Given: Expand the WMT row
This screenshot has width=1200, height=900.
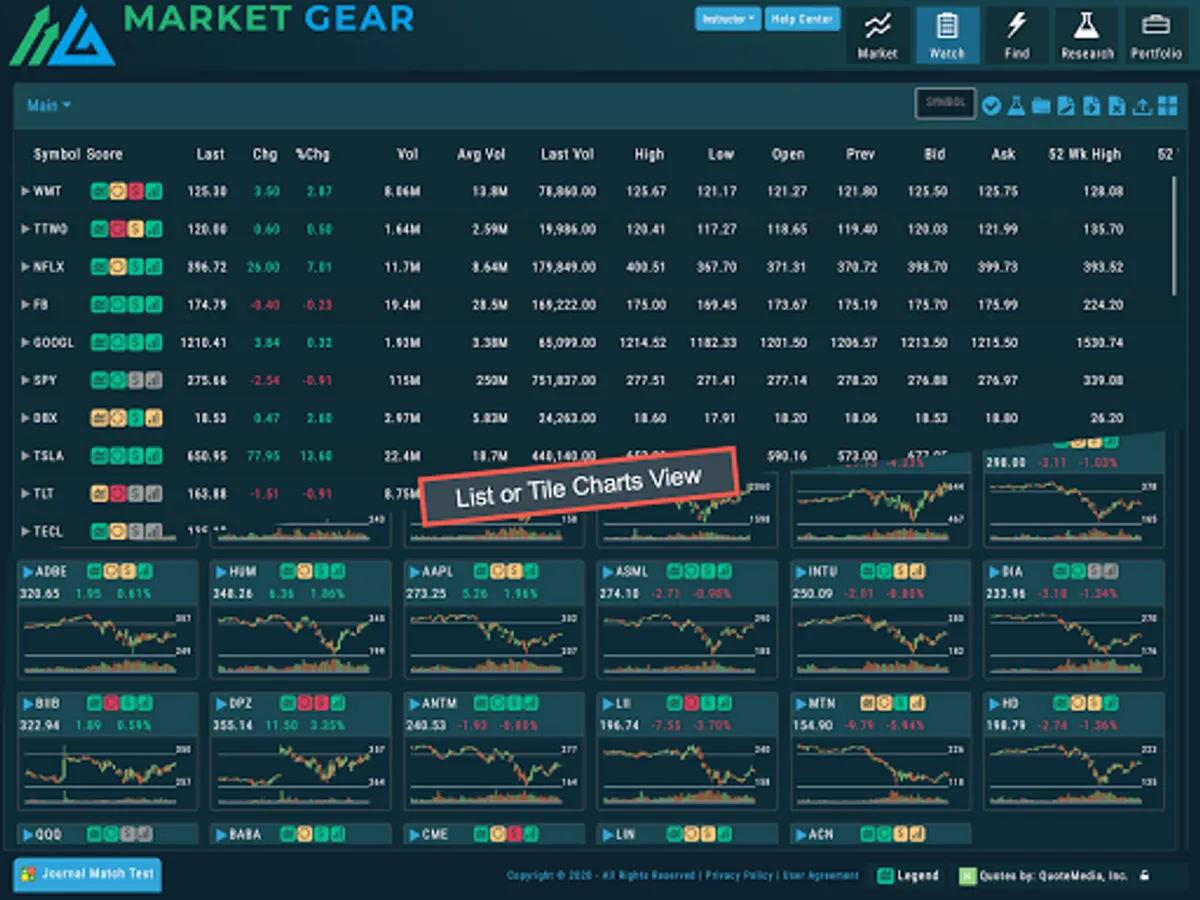Looking at the screenshot, I should pyautogui.click(x=26, y=191).
